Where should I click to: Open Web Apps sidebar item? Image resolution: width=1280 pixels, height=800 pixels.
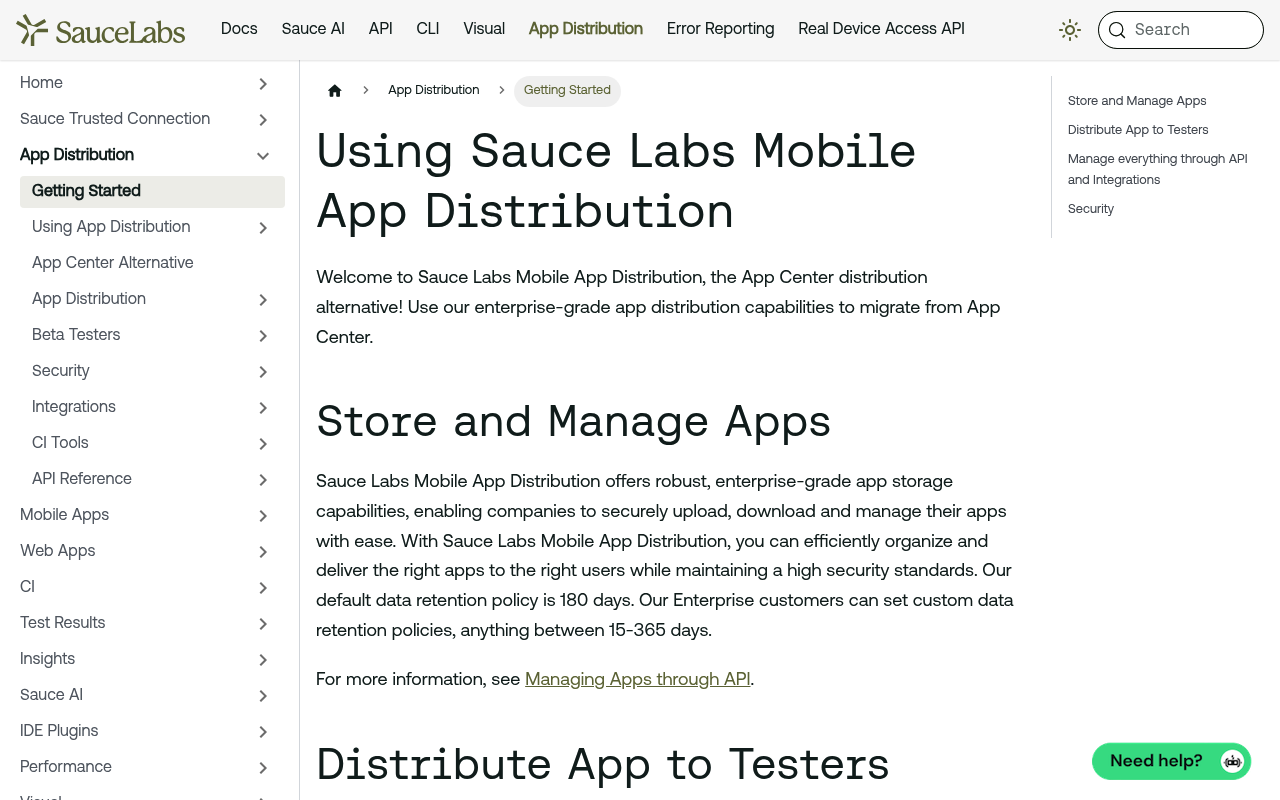(58, 551)
